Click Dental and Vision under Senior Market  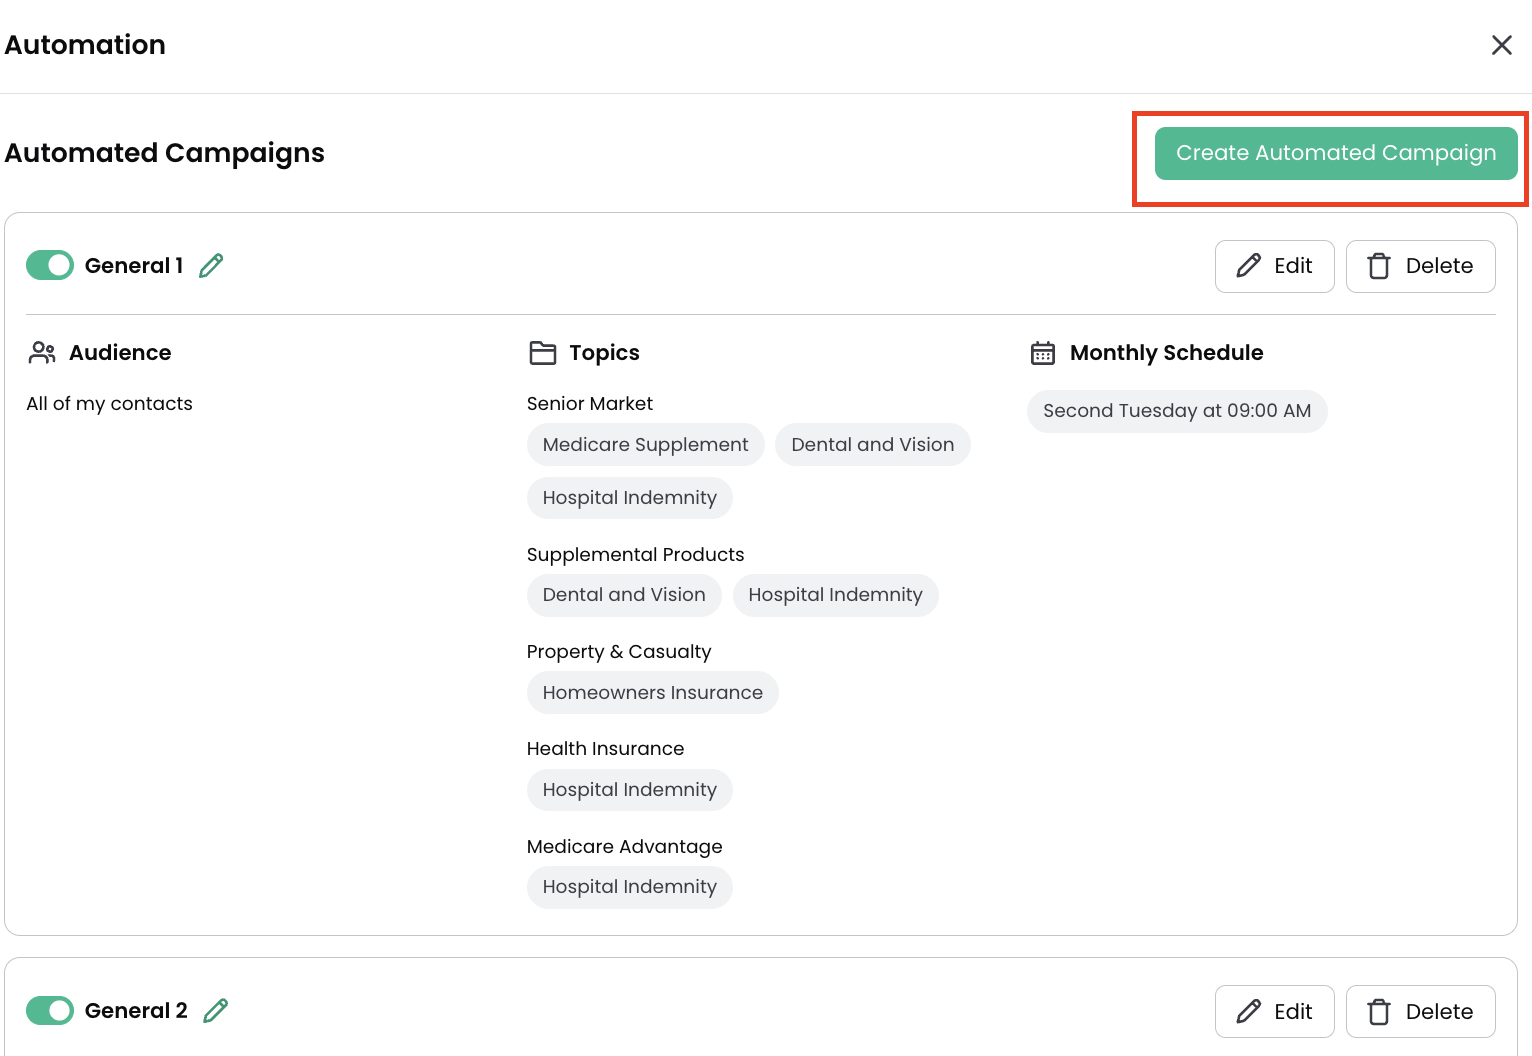click(x=872, y=445)
